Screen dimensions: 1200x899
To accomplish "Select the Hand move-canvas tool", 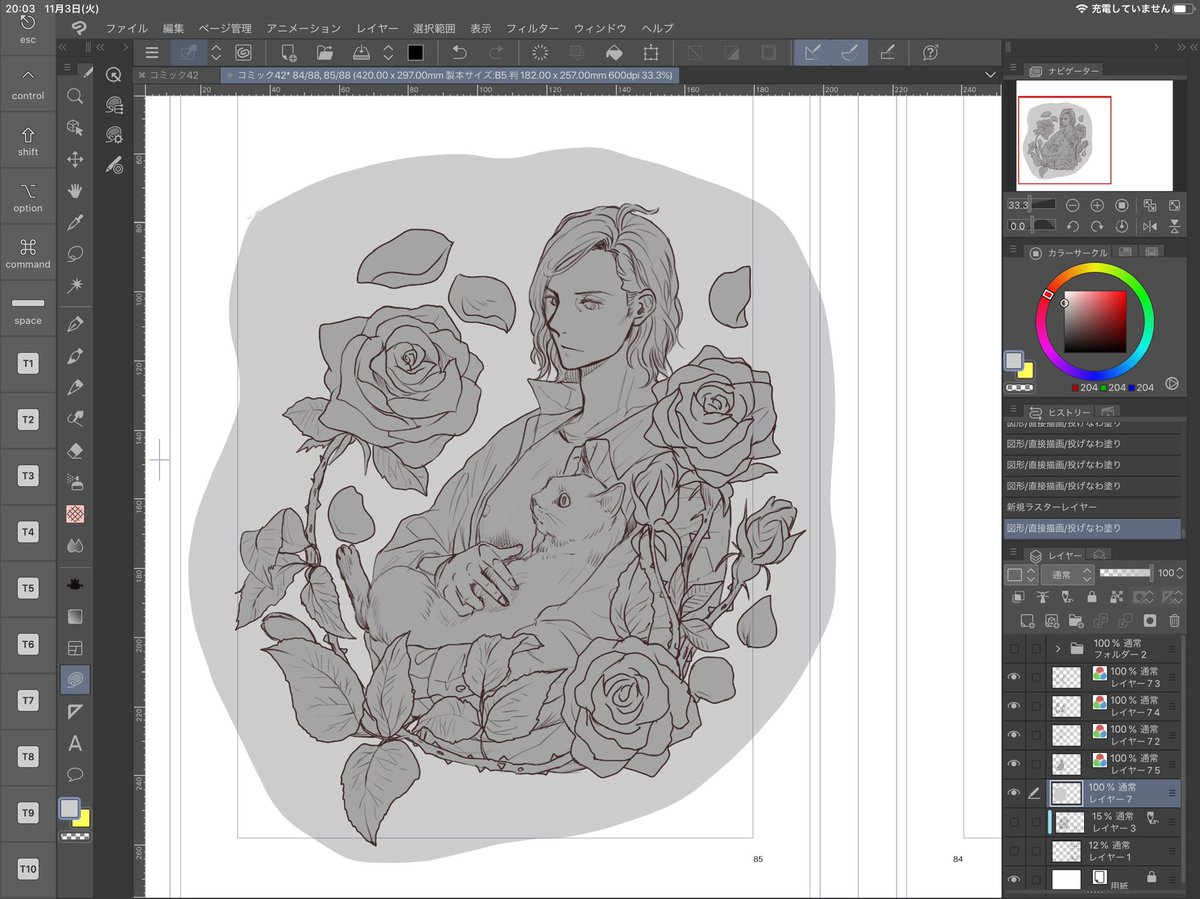I will click(x=74, y=191).
